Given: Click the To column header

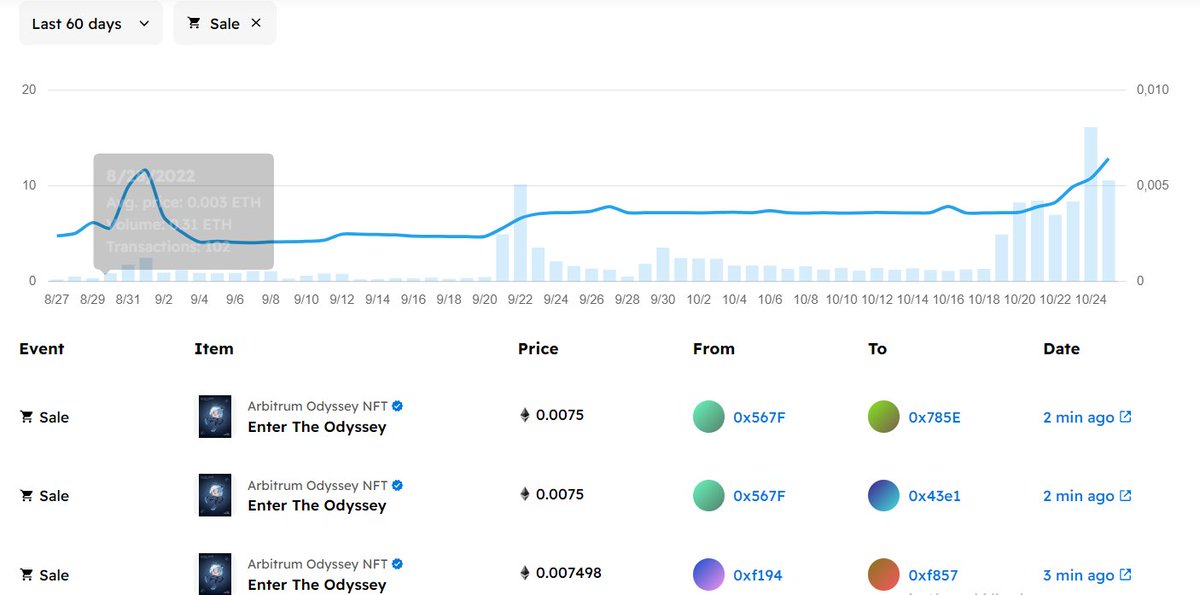Looking at the screenshot, I should (877, 349).
